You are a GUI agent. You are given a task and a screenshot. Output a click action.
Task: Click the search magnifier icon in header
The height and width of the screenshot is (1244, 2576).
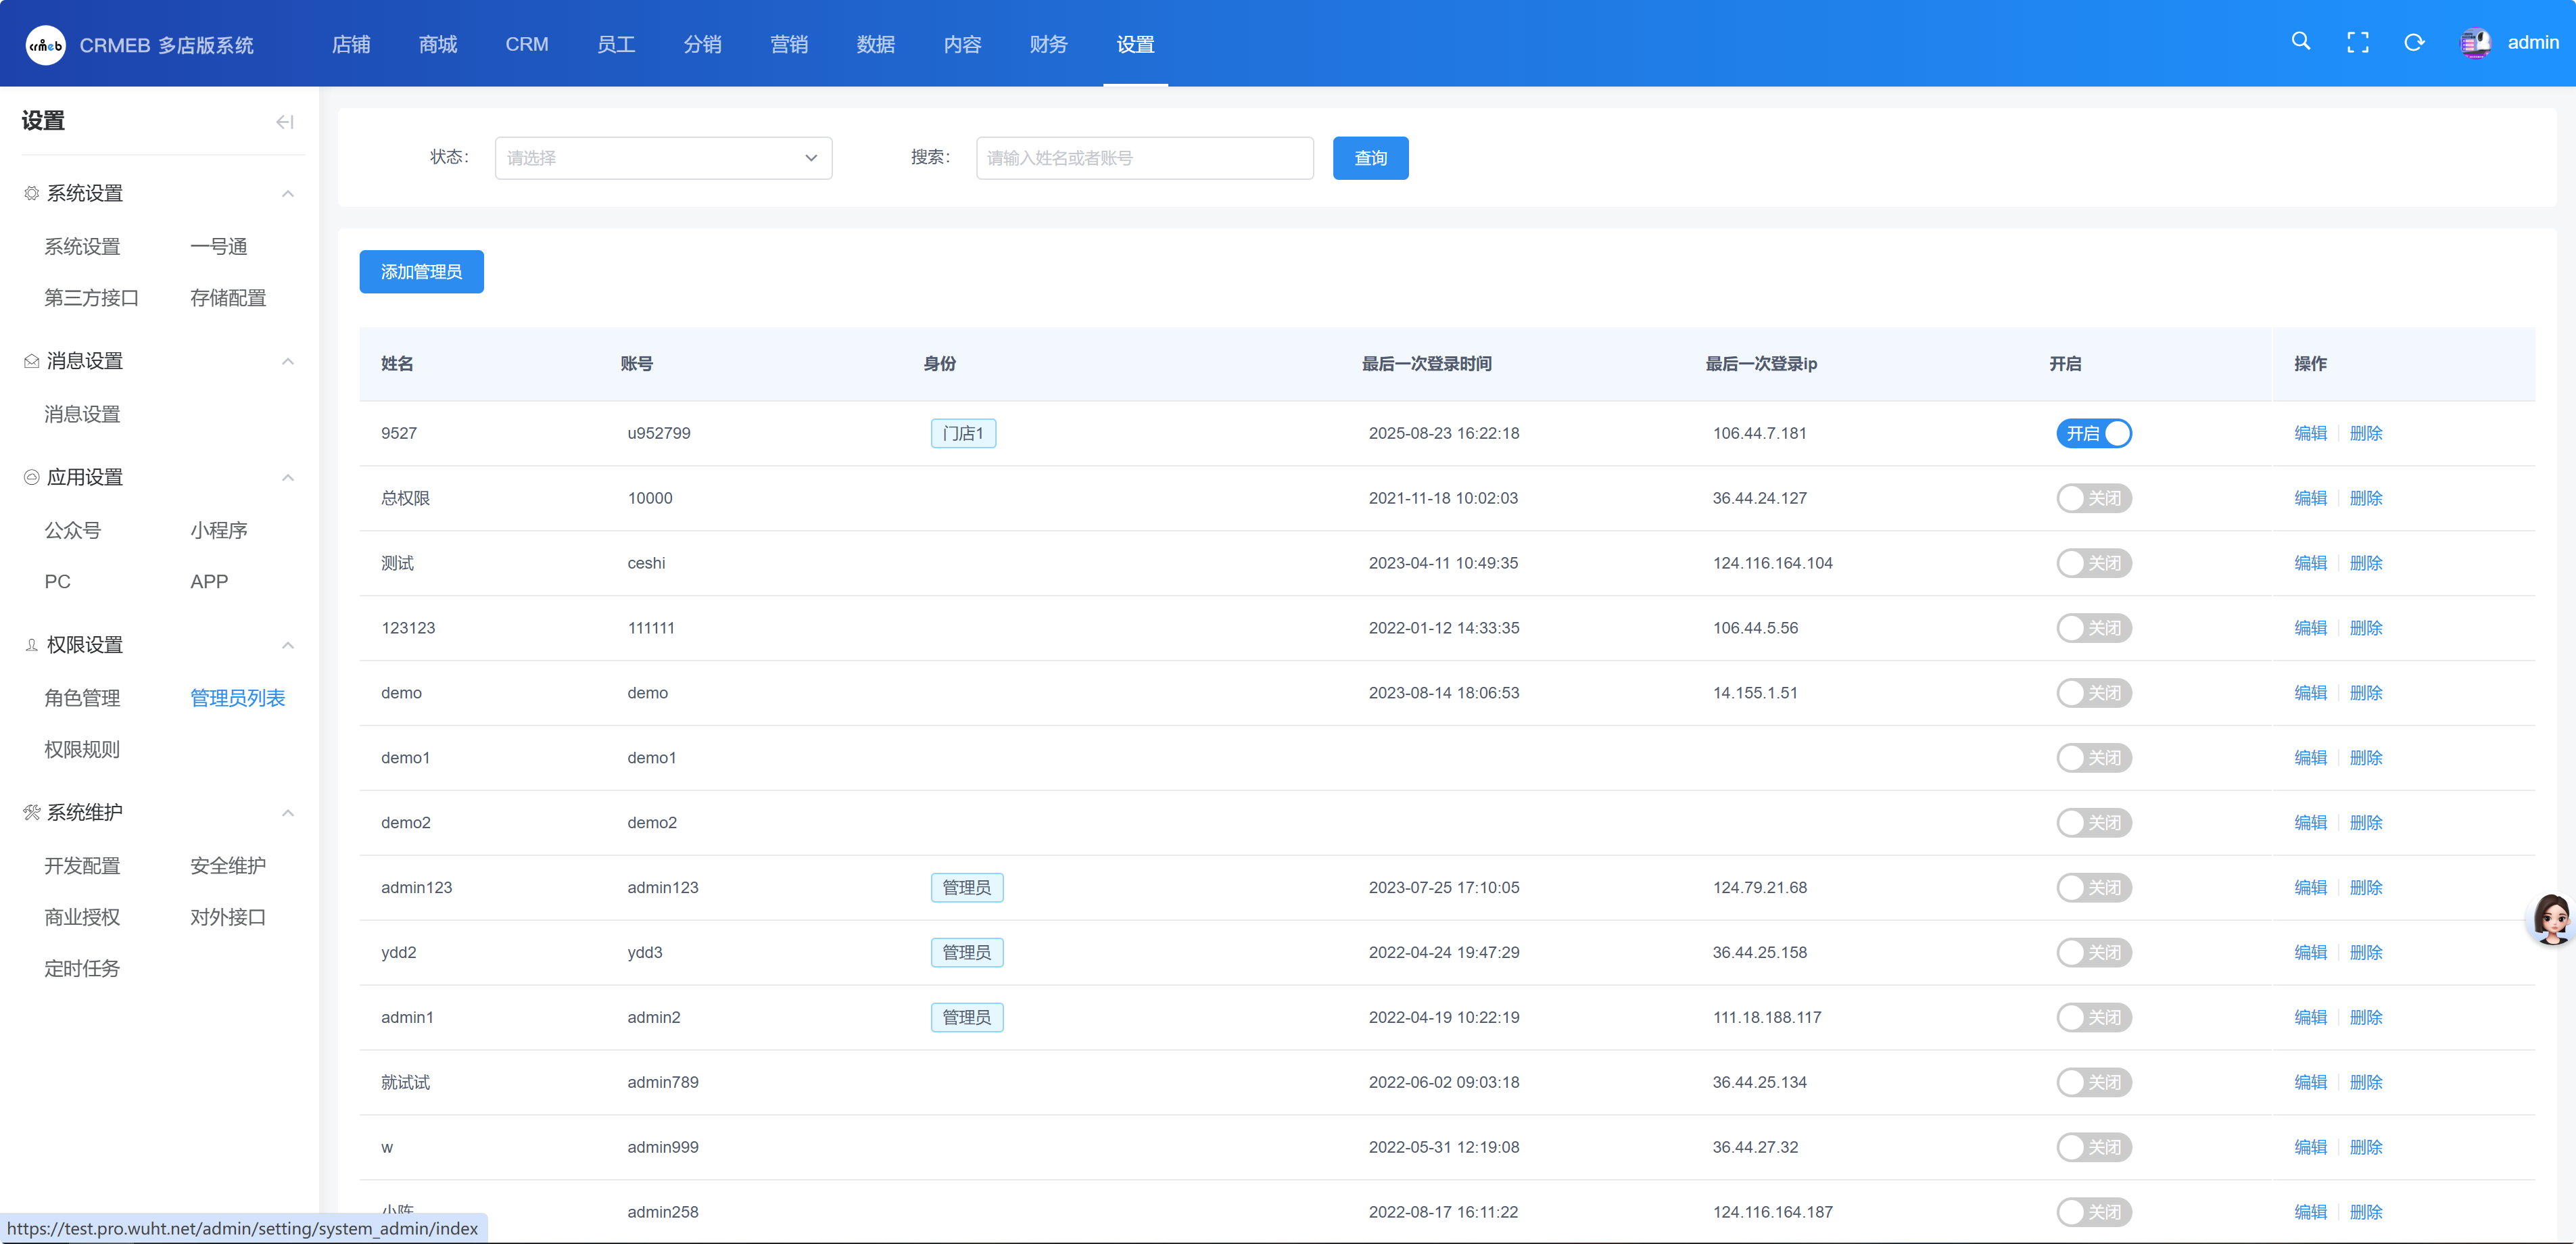(2300, 42)
